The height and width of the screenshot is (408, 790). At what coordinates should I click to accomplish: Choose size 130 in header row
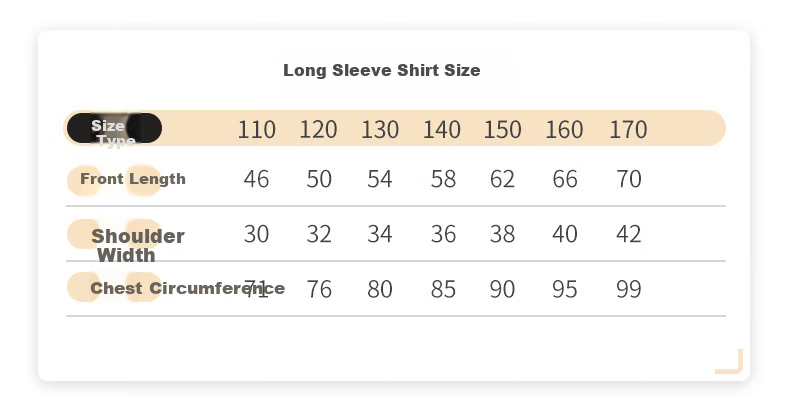point(380,129)
